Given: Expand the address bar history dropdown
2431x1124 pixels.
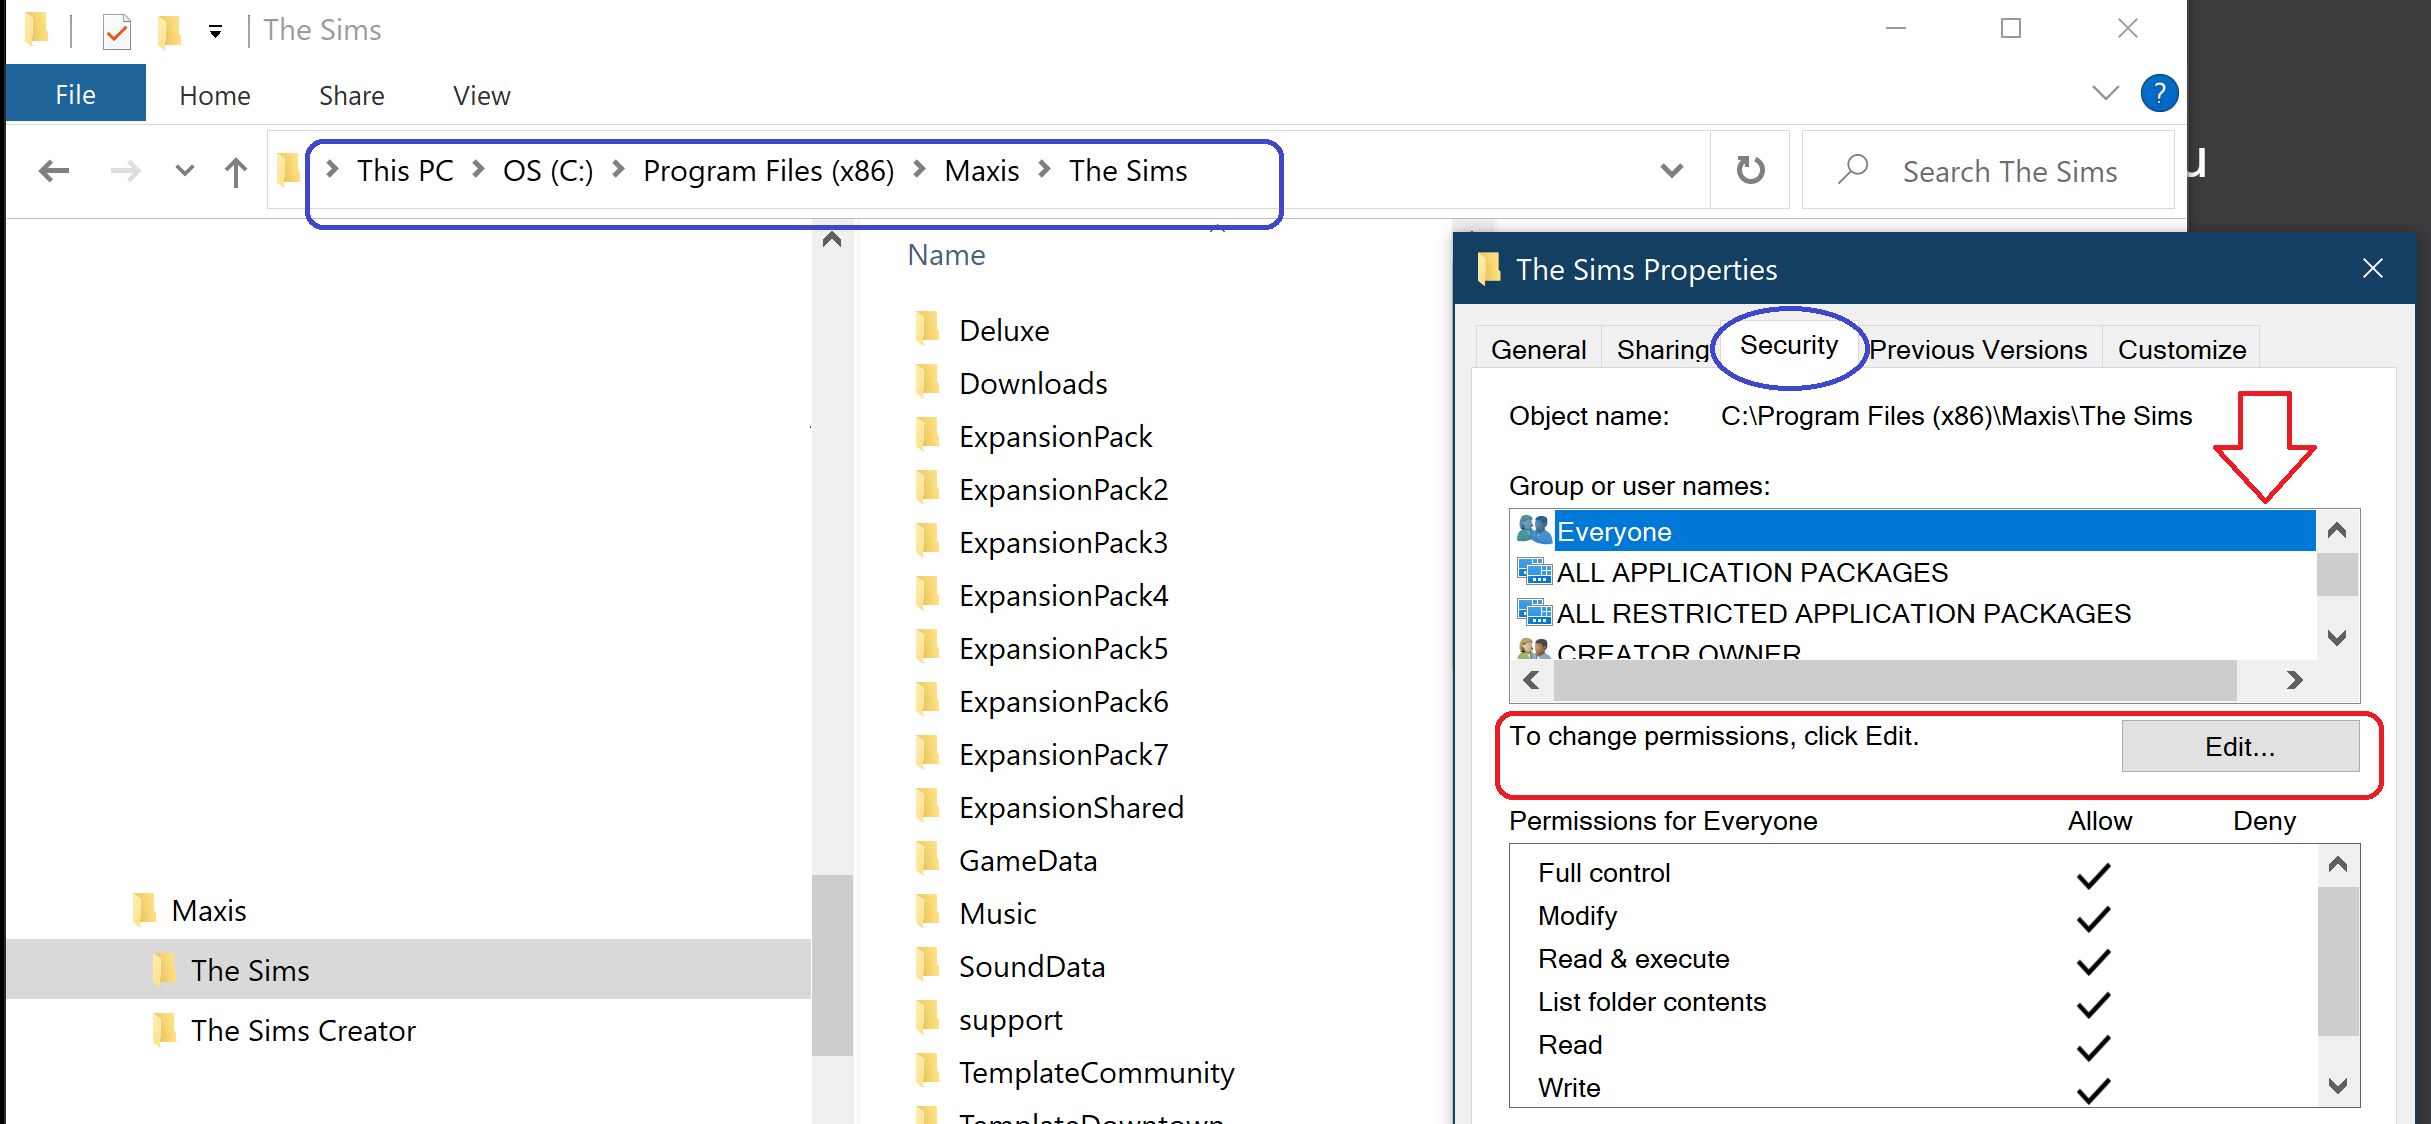Looking at the screenshot, I should pos(1671,171).
